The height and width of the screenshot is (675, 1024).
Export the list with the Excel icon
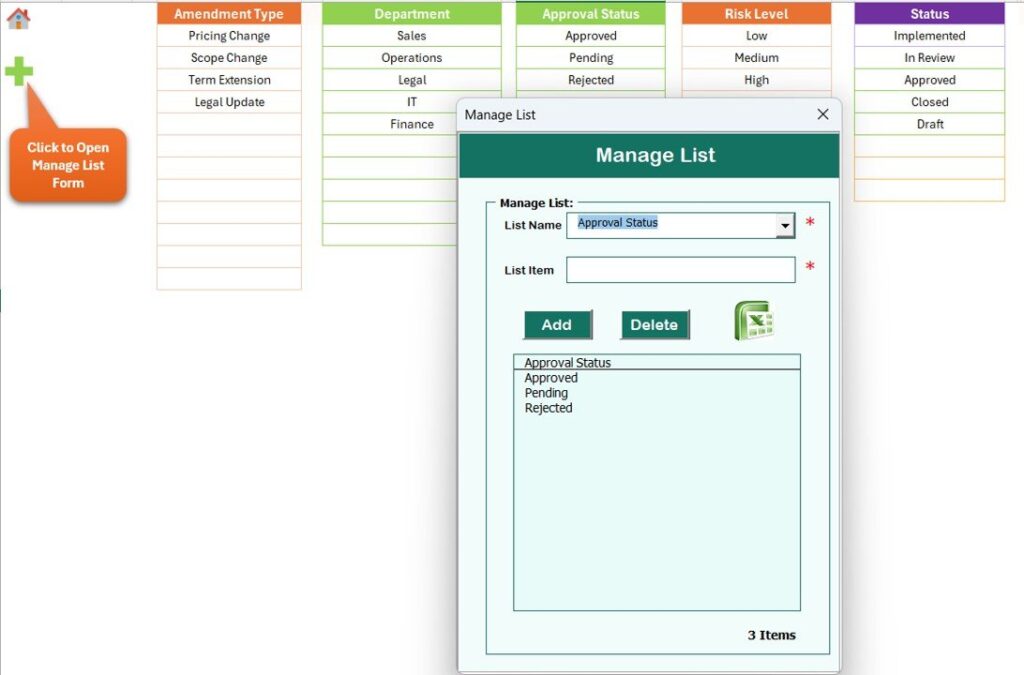pyautogui.click(x=754, y=321)
